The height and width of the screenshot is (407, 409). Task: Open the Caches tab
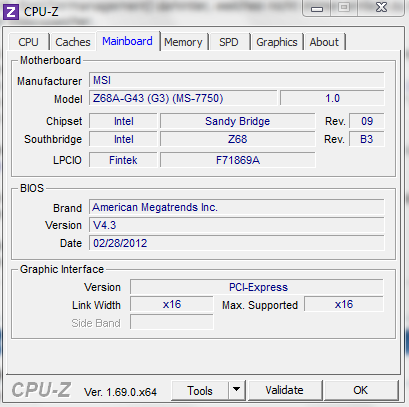point(73,42)
